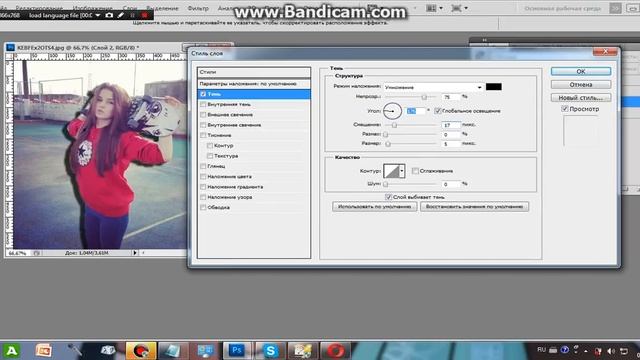
Task: Take a Bandicam screenshot with the camera icon
Action: coord(109,15)
